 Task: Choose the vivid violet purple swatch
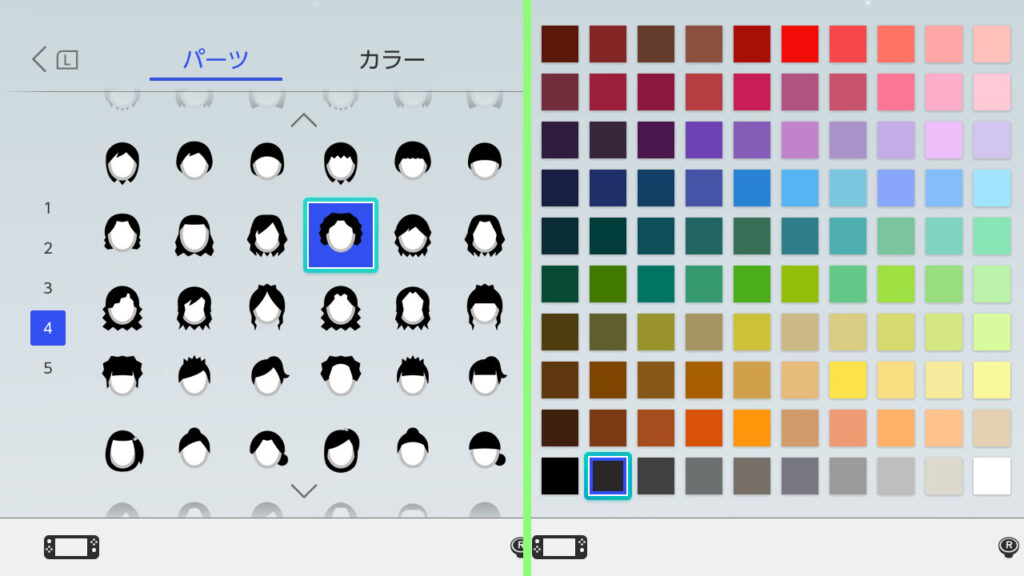point(703,140)
